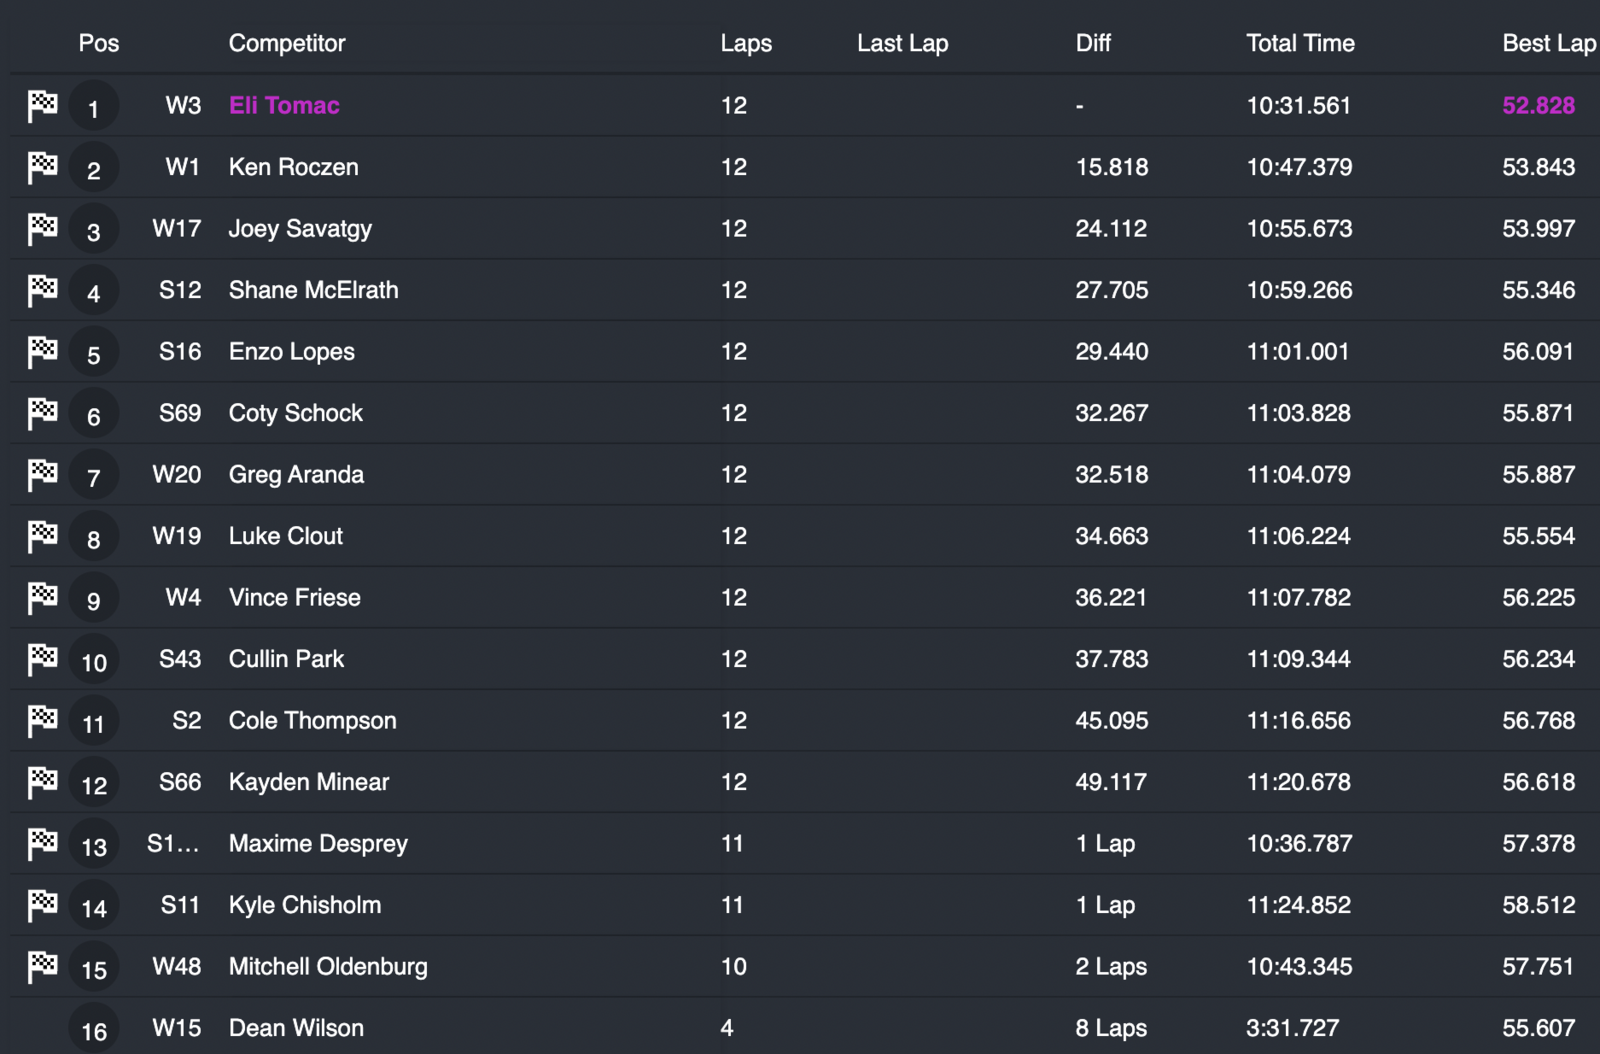Click the position 1 circle badge
This screenshot has width=1600, height=1054.
coord(94,107)
